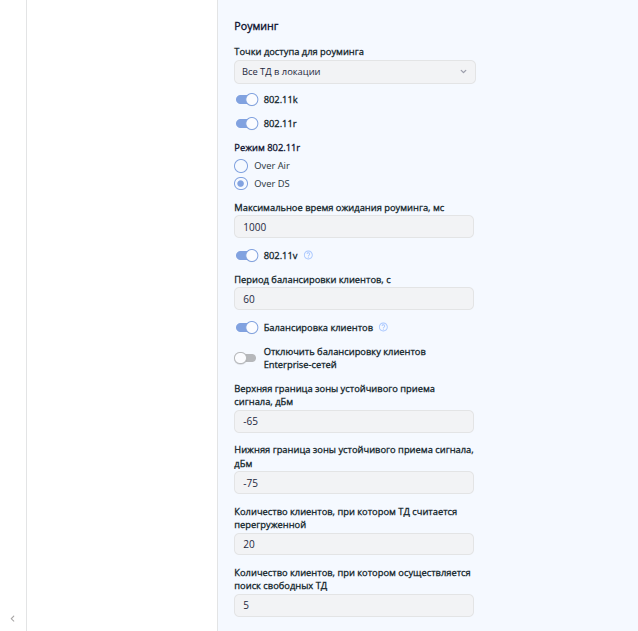This screenshot has width=638, height=631.
Task: Focus the Верхняя граница field showing -65
Action: [354, 421]
